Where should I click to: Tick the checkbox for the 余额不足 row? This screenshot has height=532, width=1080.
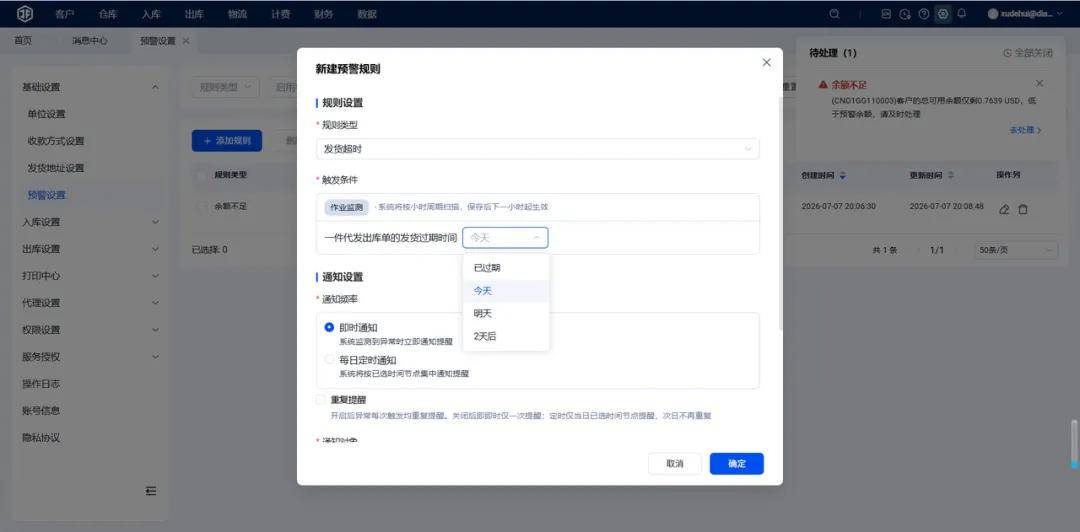click(x=202, y=206)
